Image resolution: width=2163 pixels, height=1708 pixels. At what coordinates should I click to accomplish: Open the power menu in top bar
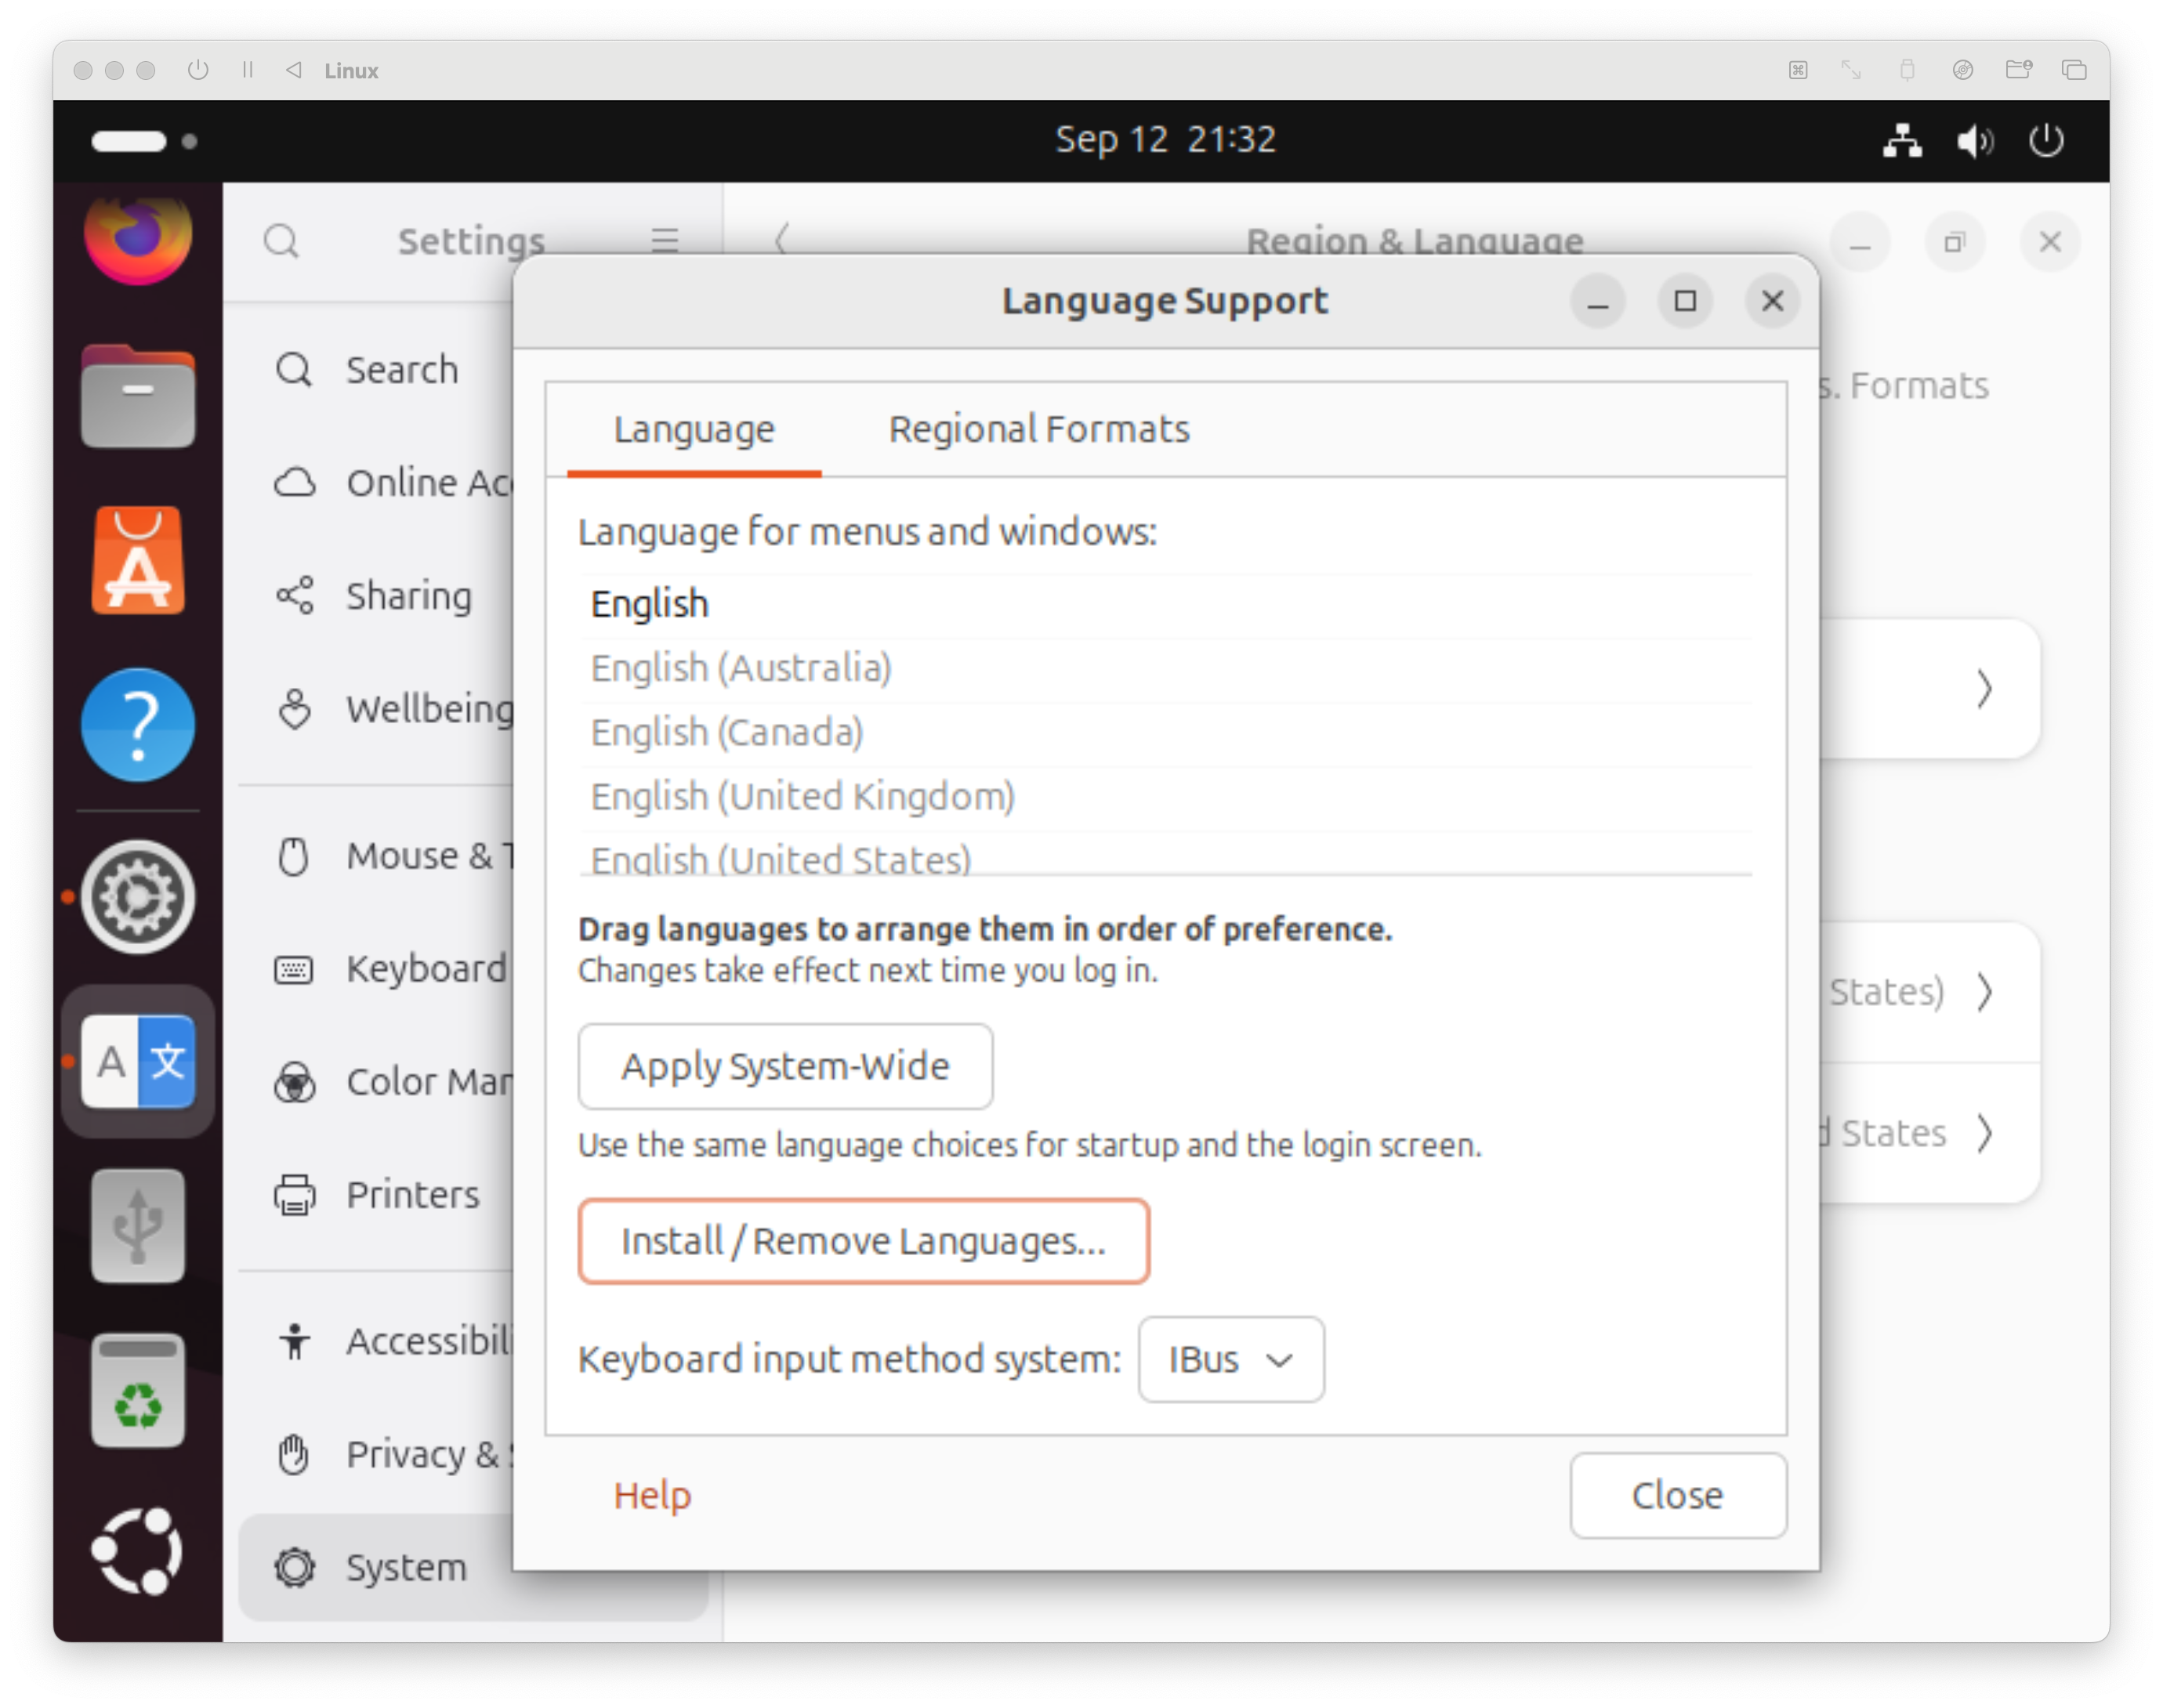[2046, 141]
